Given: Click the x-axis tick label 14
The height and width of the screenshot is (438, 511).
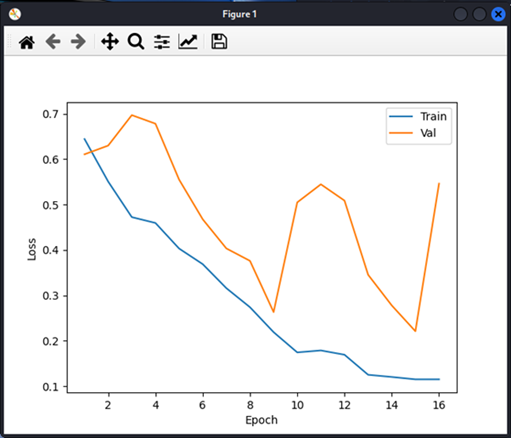Looking at the screenshot, I should pos(392,405).
